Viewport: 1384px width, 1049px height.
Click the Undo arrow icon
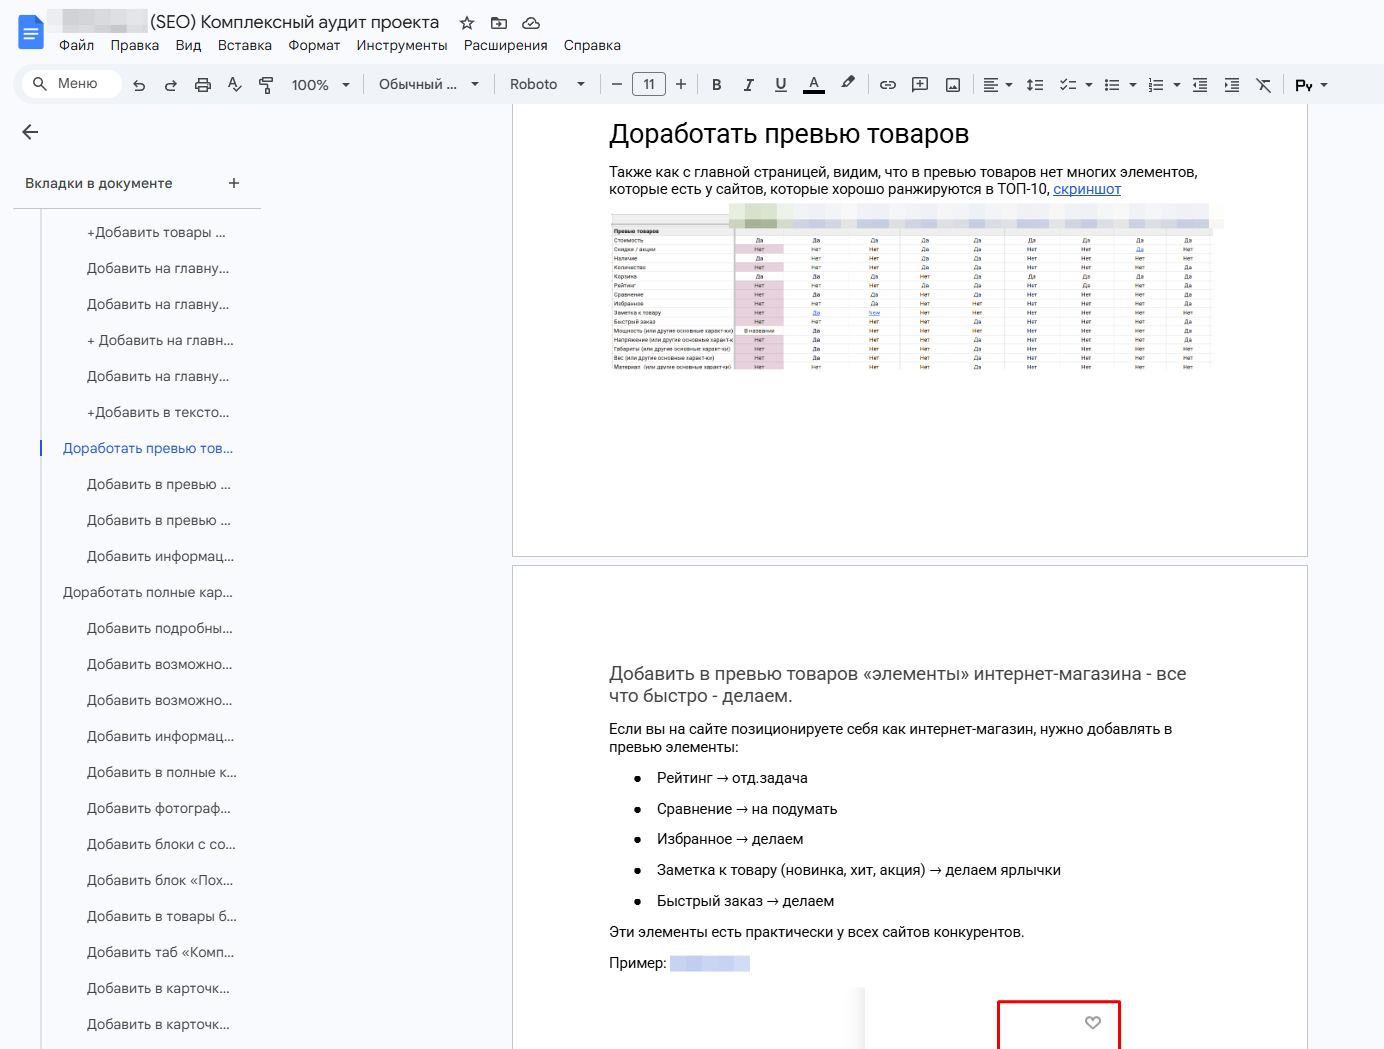point(139,85)
